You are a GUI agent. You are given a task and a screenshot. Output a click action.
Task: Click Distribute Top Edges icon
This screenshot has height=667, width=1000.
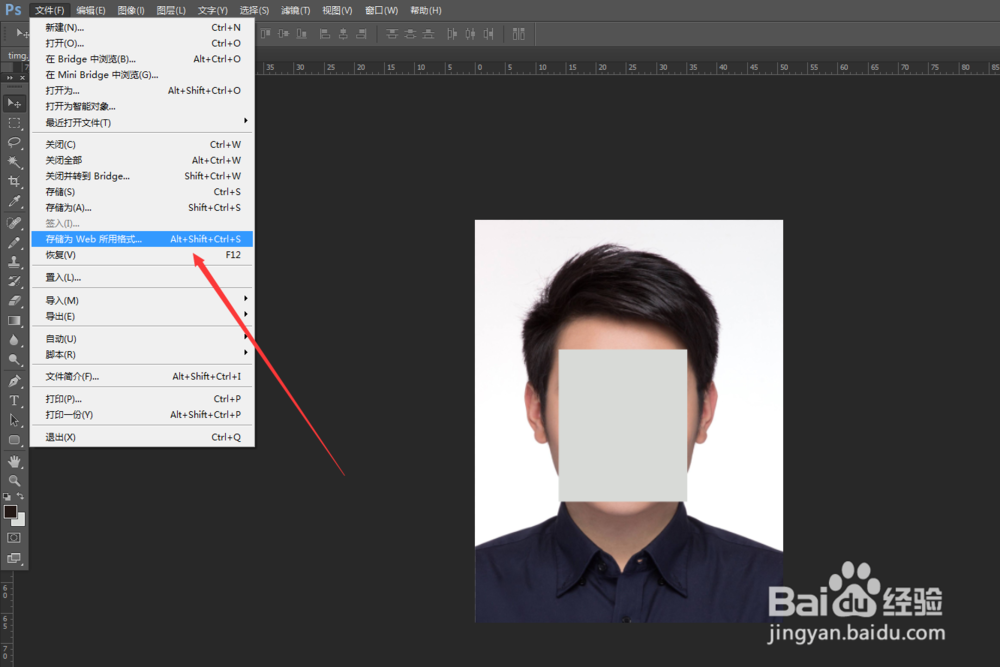click(392, 34)
